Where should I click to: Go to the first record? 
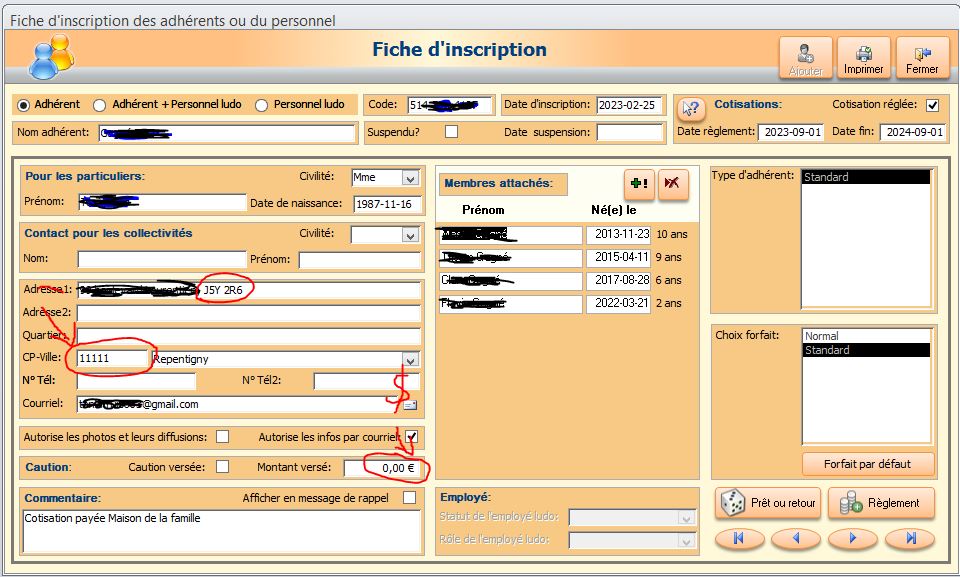click(x=738, y=538)
